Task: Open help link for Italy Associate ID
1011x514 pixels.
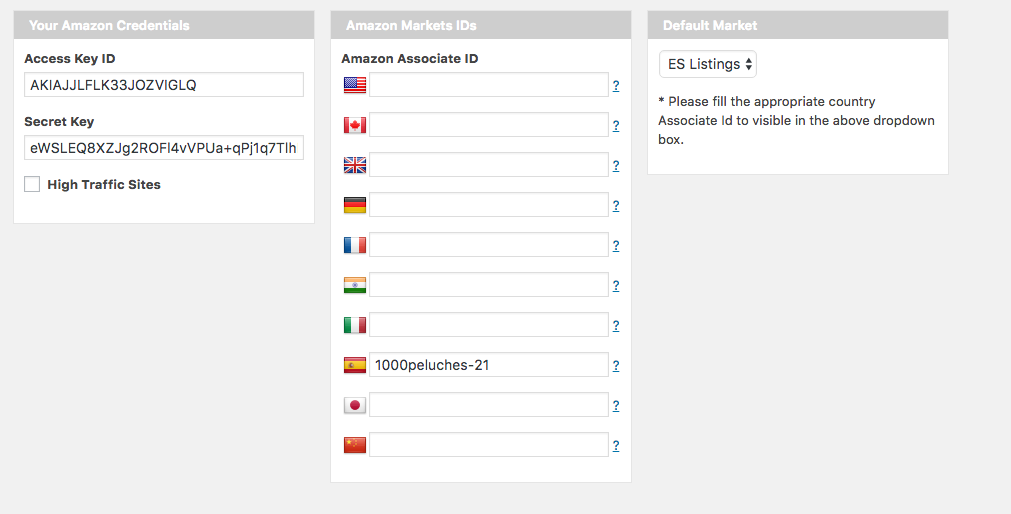Action: pos(616,326)
